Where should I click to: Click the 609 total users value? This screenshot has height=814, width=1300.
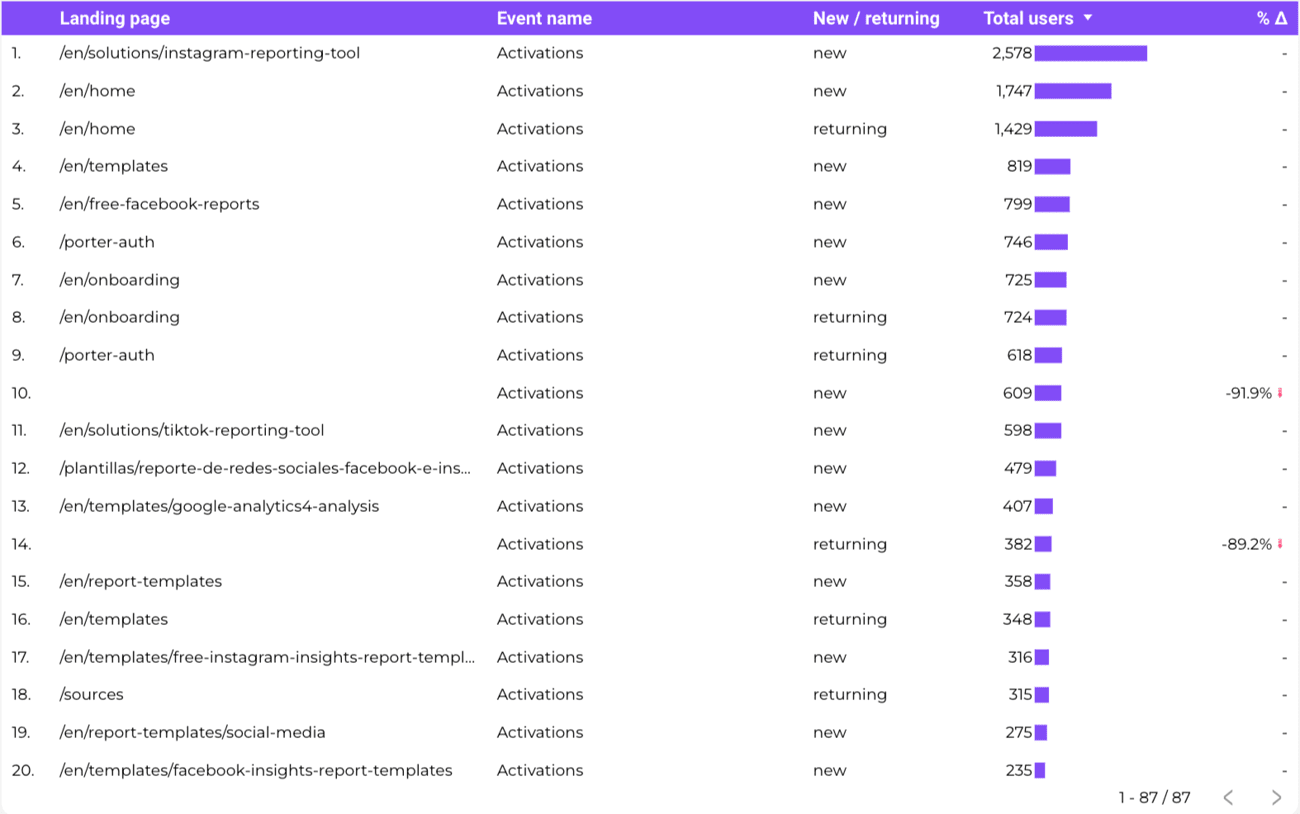point(1018,393)
